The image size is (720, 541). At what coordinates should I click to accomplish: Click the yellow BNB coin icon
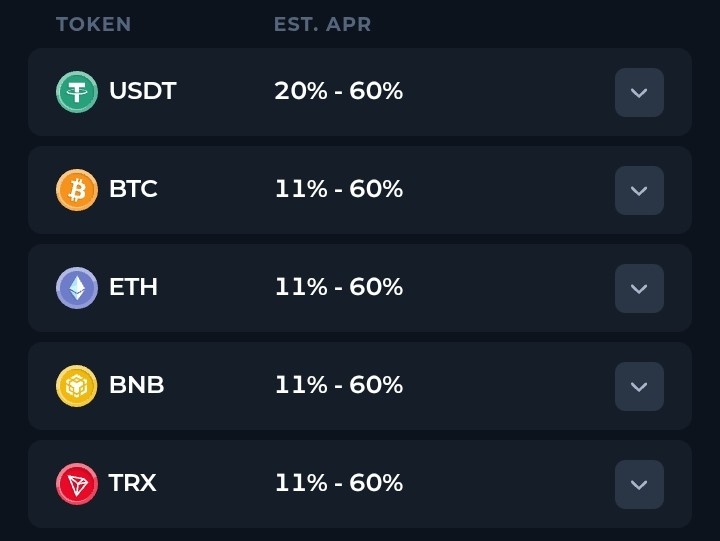(x=77, y=386)
